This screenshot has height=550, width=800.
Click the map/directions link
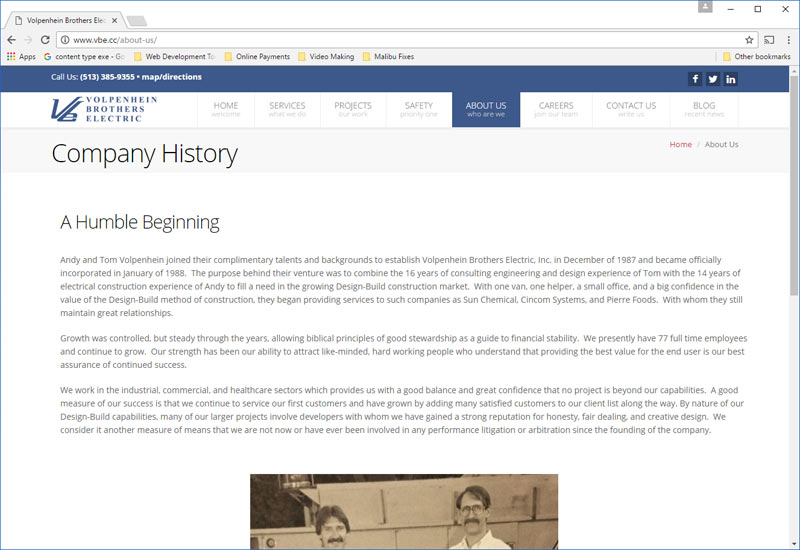click(171, 77)
